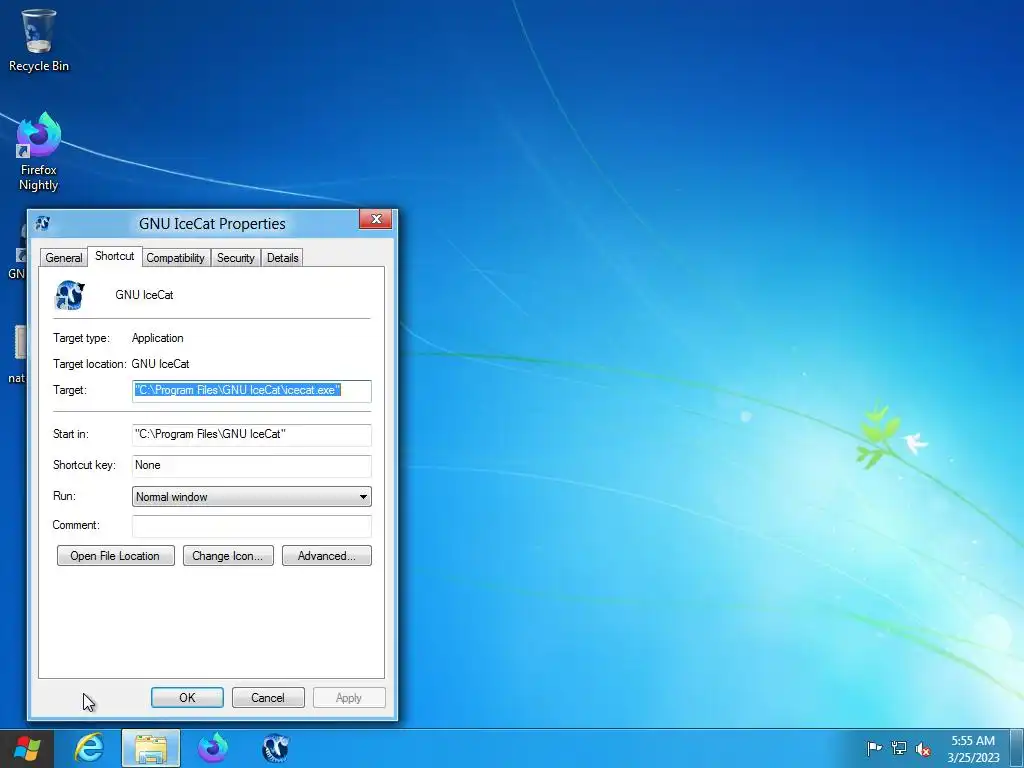Viewport: 1024px width, 768px height.
Task: Launch Internet Explorer from the taskbar
Action: click(89, 748)
